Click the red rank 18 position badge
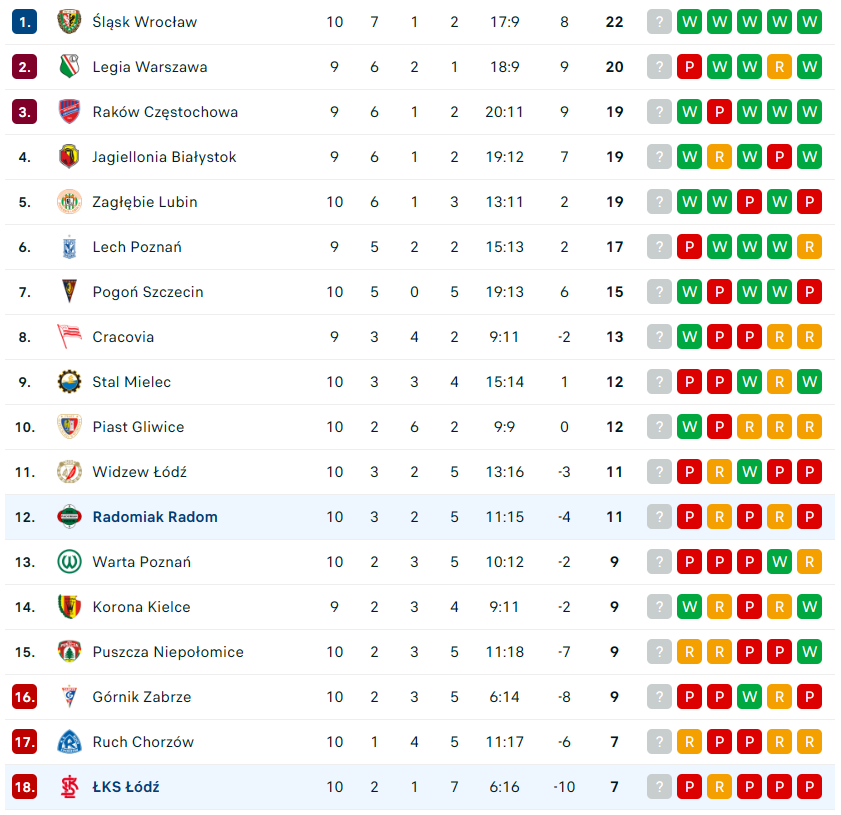Viewport: 841px width, 815px height. (x=24, y=787)
